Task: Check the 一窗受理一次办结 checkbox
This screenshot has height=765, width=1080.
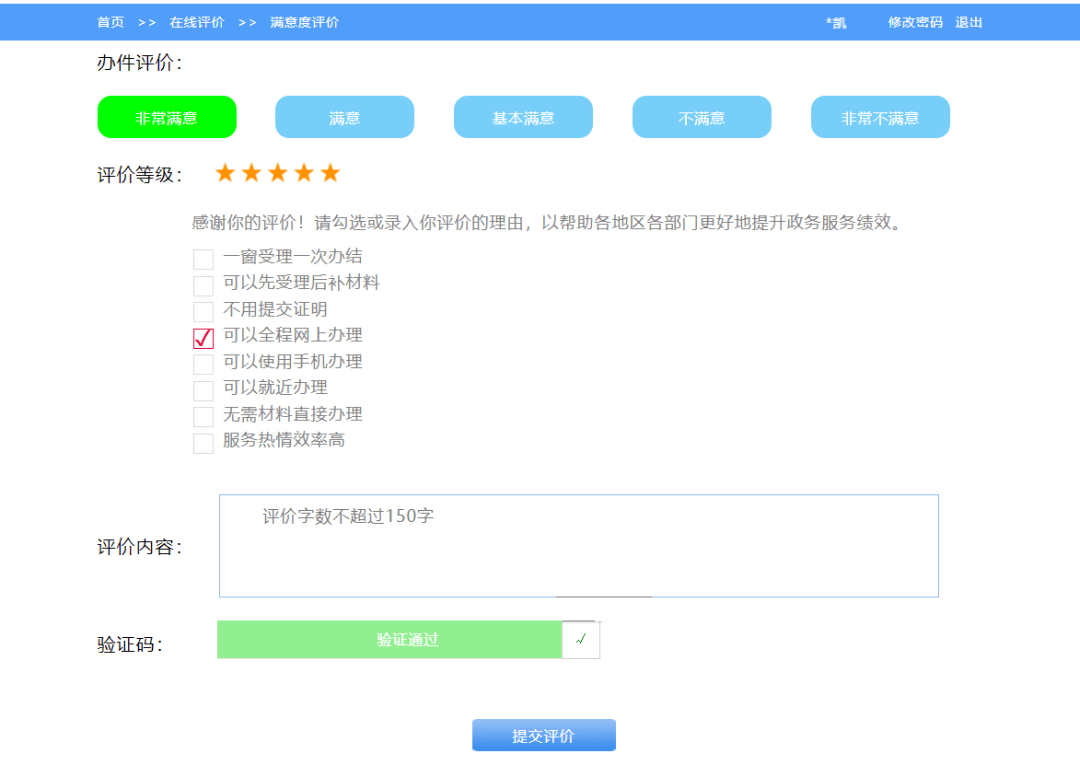Action: (x=203, y=257)
